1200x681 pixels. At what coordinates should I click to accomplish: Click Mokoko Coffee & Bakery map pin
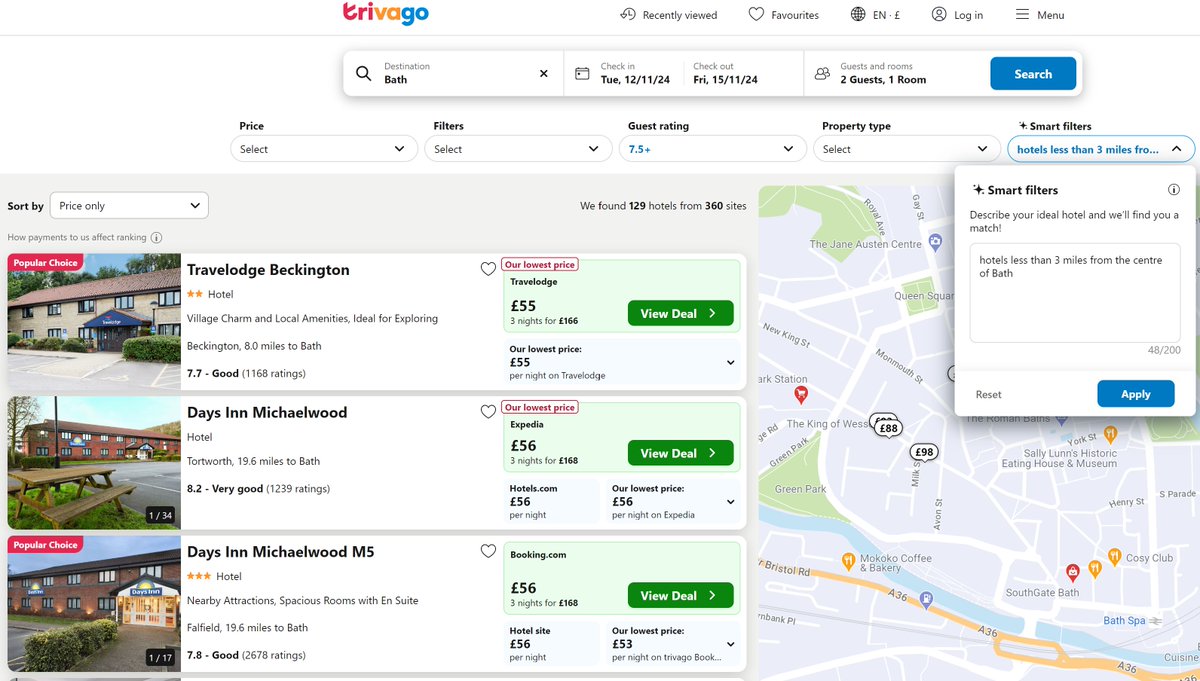[849, 560]
